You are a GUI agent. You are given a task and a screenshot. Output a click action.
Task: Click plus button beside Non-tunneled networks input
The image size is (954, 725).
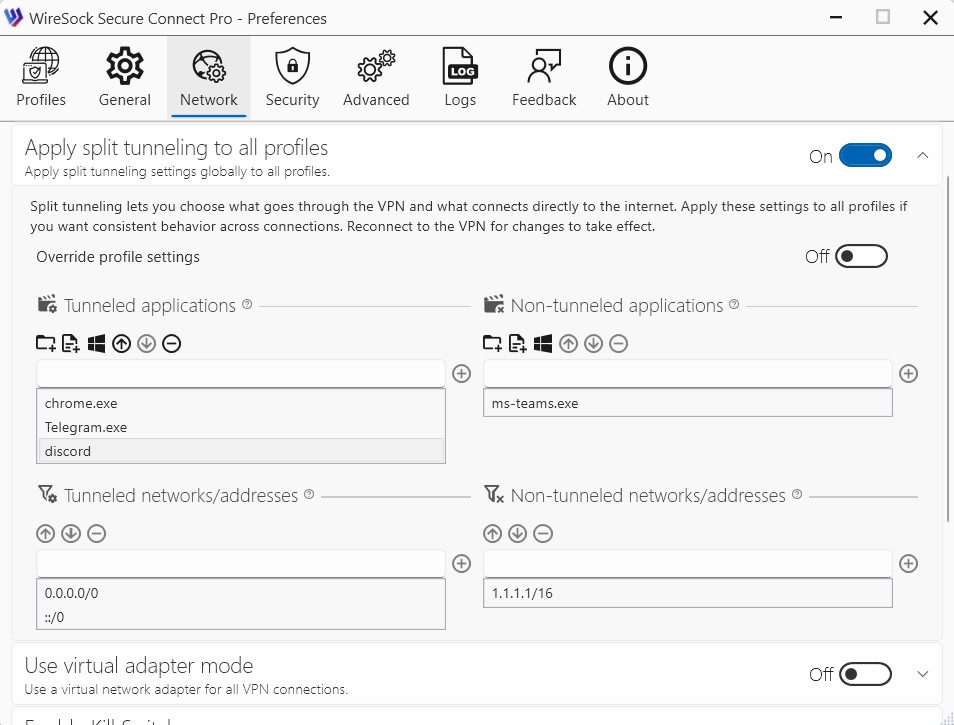tap(908, 564)
